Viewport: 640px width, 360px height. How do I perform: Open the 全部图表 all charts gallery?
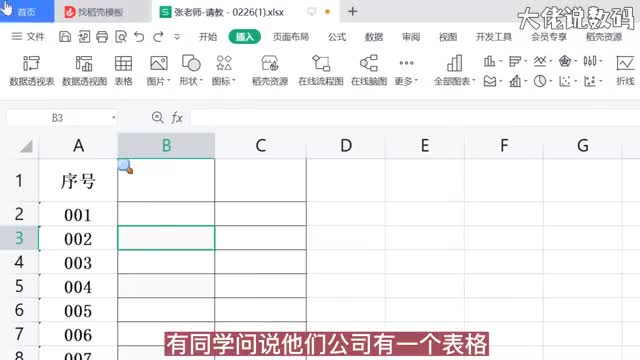pyautogui.click(x=454, y=70)
